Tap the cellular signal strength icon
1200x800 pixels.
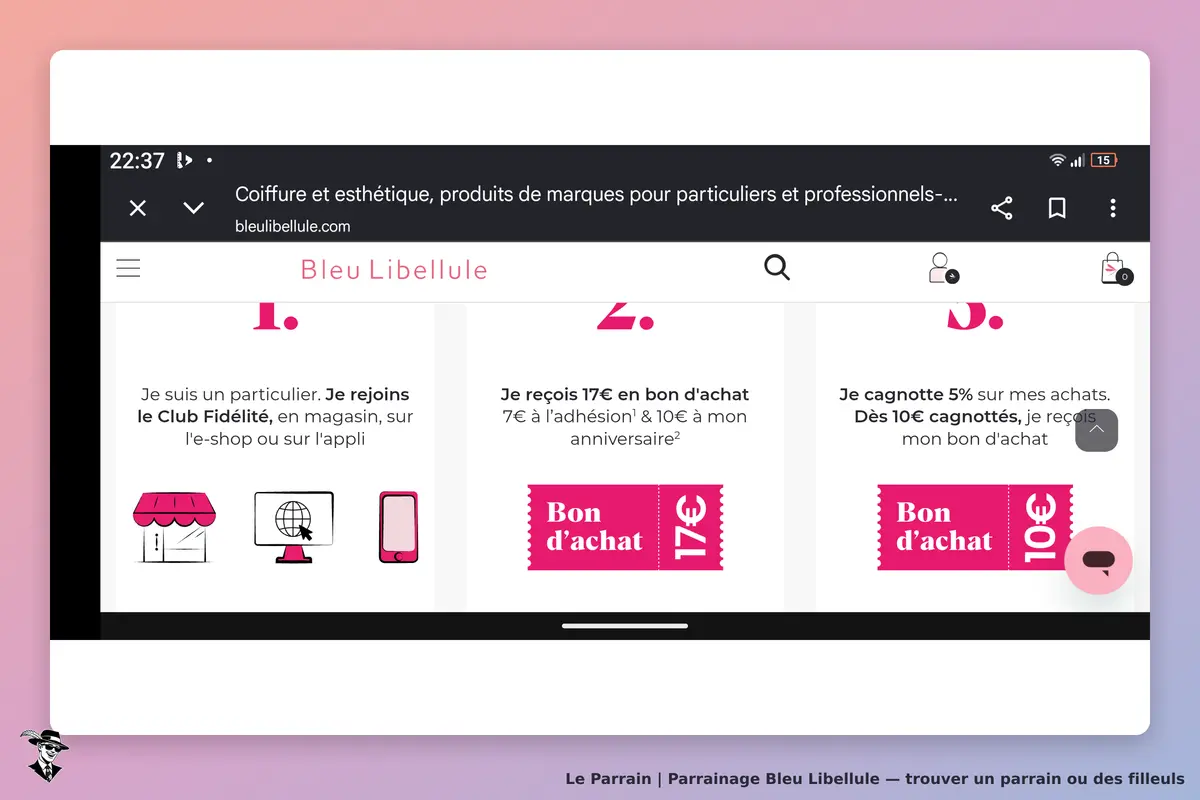1077,160
